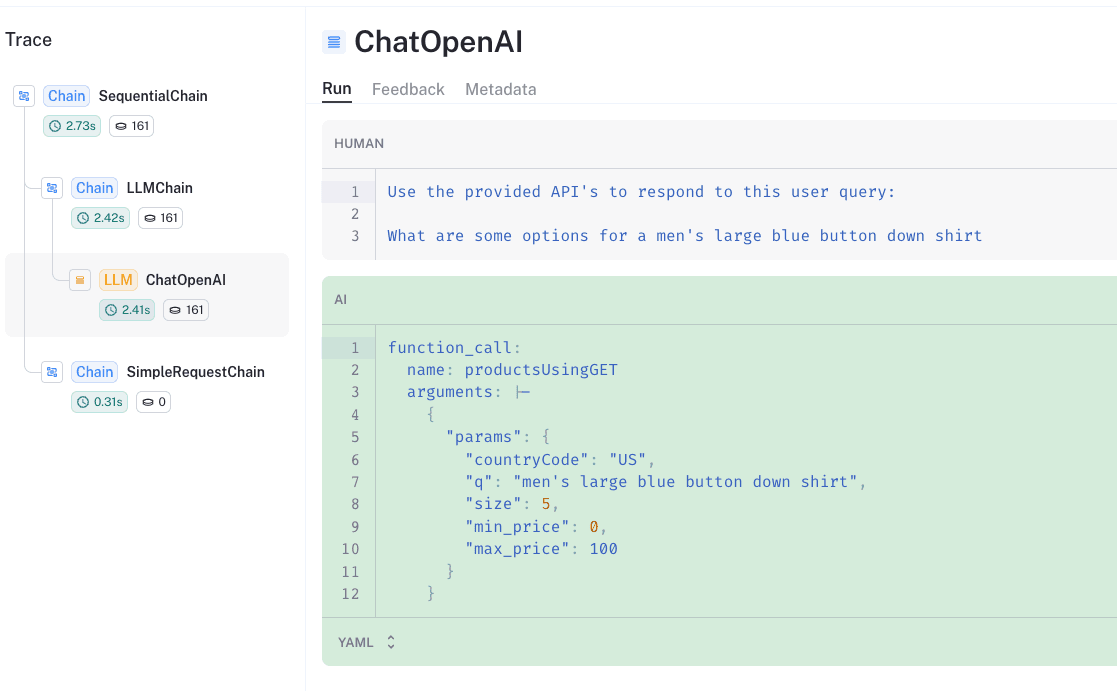Click the SequentialChain 2.73s latency badge
1117x691 pixels.
click(x=73, y=126)
